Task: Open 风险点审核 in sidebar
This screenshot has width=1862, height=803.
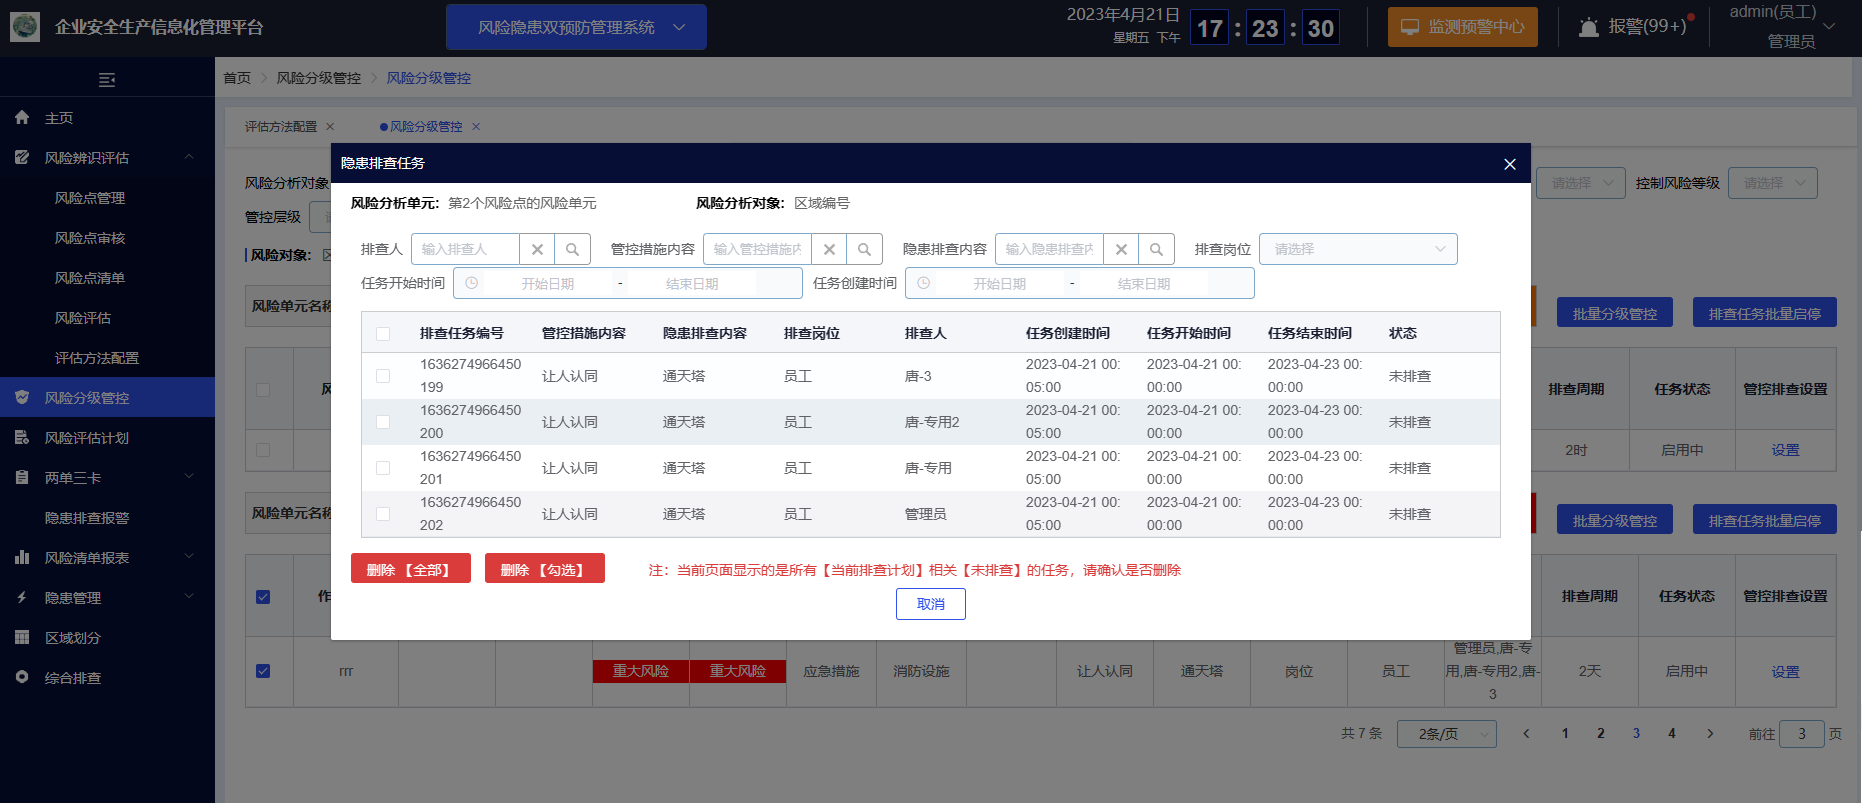Action: (x=90, y=238)
